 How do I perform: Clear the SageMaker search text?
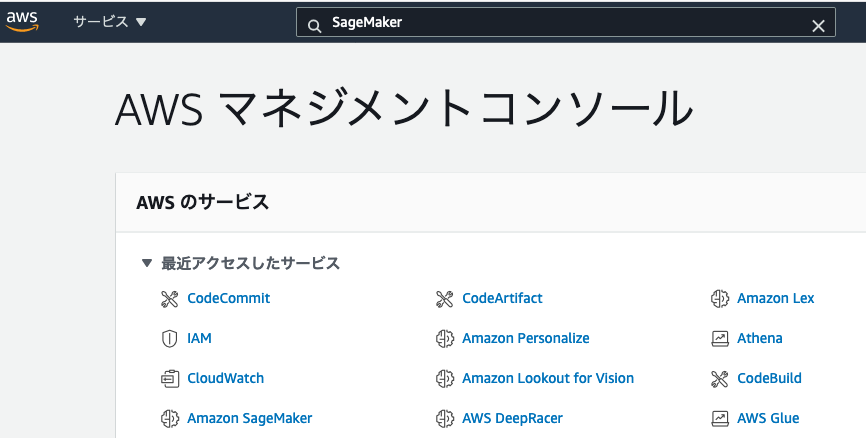tap(818, 25)
